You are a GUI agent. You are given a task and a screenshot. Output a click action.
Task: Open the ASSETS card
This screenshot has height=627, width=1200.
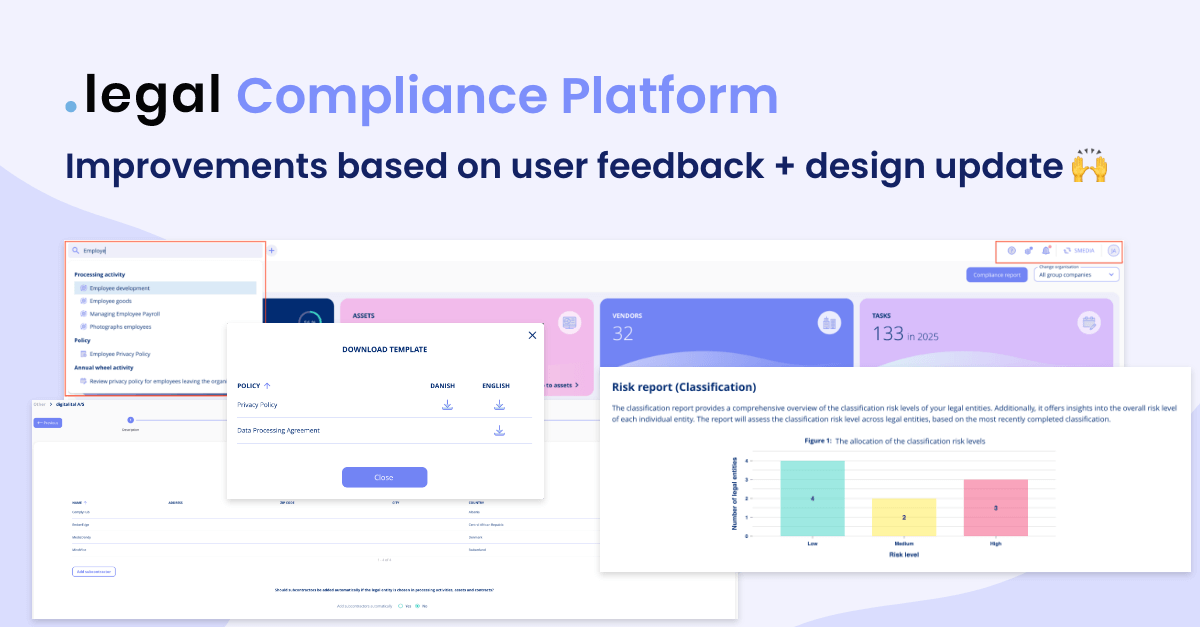pos(465,347)
